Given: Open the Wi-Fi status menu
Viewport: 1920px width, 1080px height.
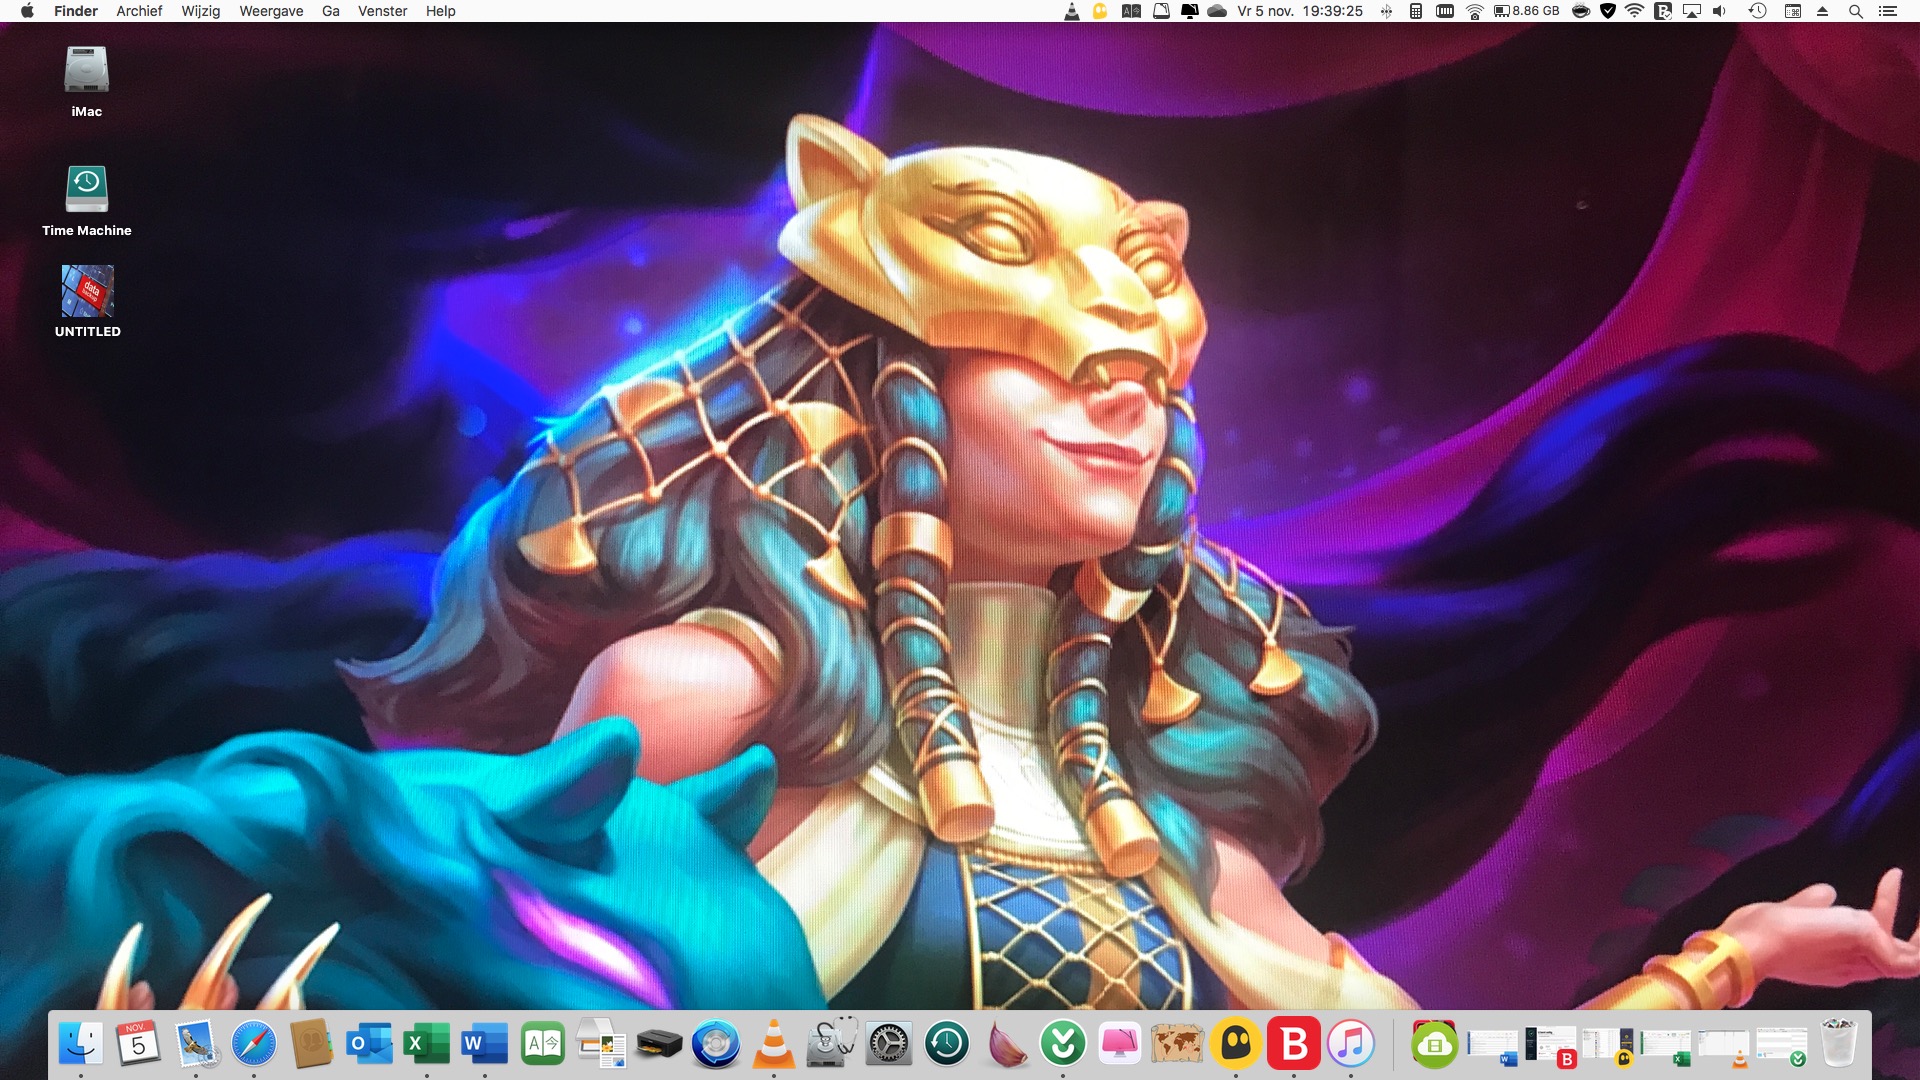Looking at the screenshot, I should 1635,11.
